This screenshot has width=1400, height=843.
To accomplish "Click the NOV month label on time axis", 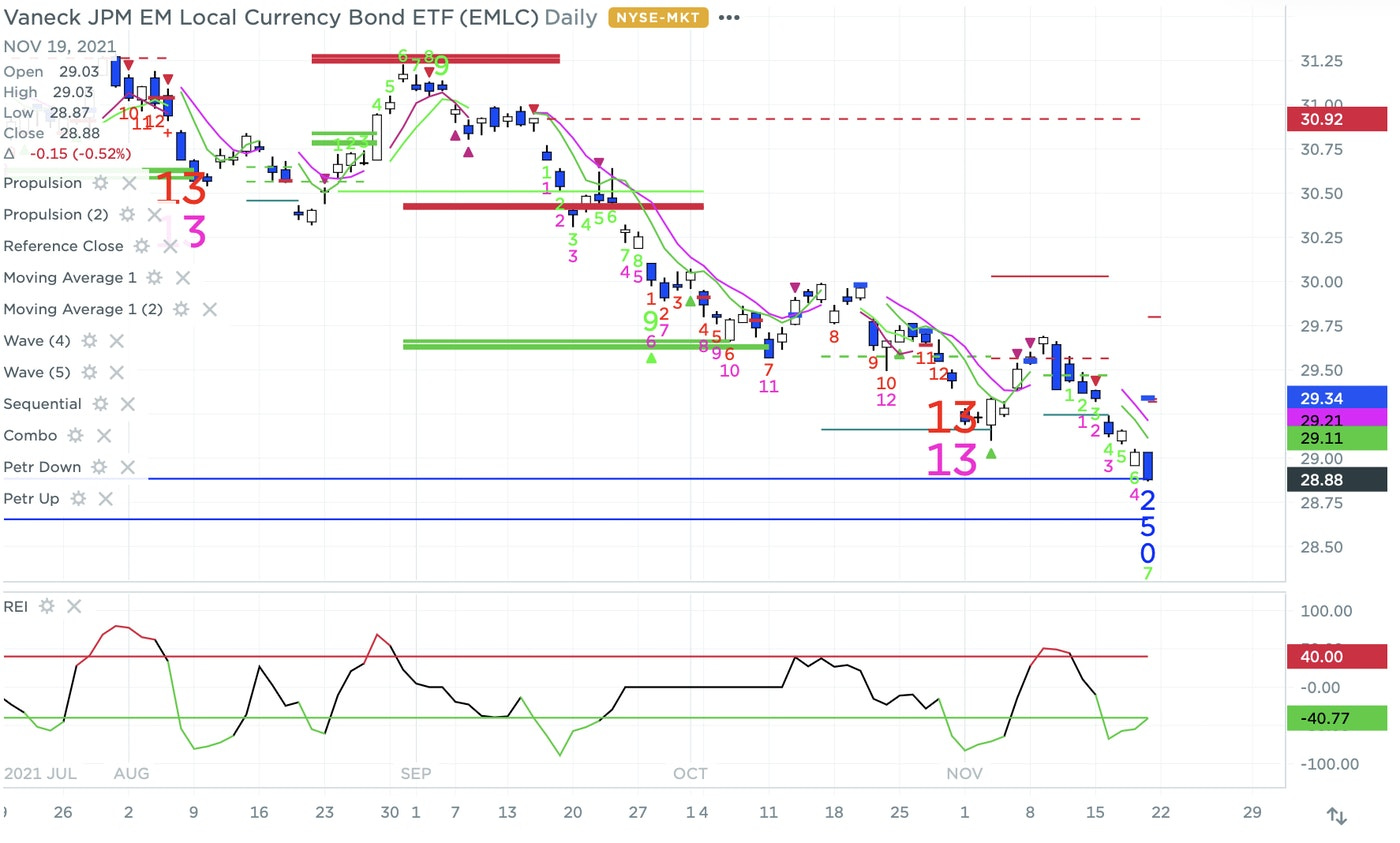I will [965, 773].
